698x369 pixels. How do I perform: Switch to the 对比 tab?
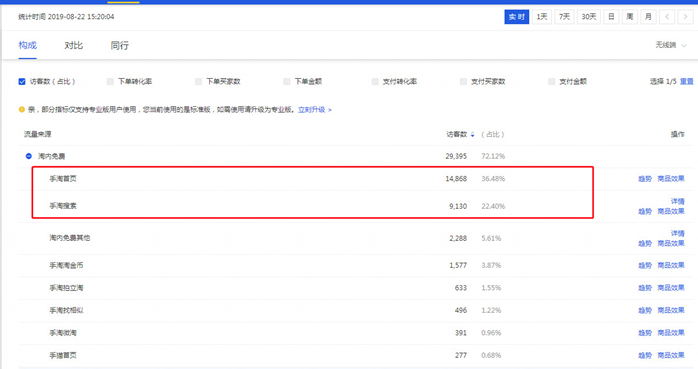73,45
